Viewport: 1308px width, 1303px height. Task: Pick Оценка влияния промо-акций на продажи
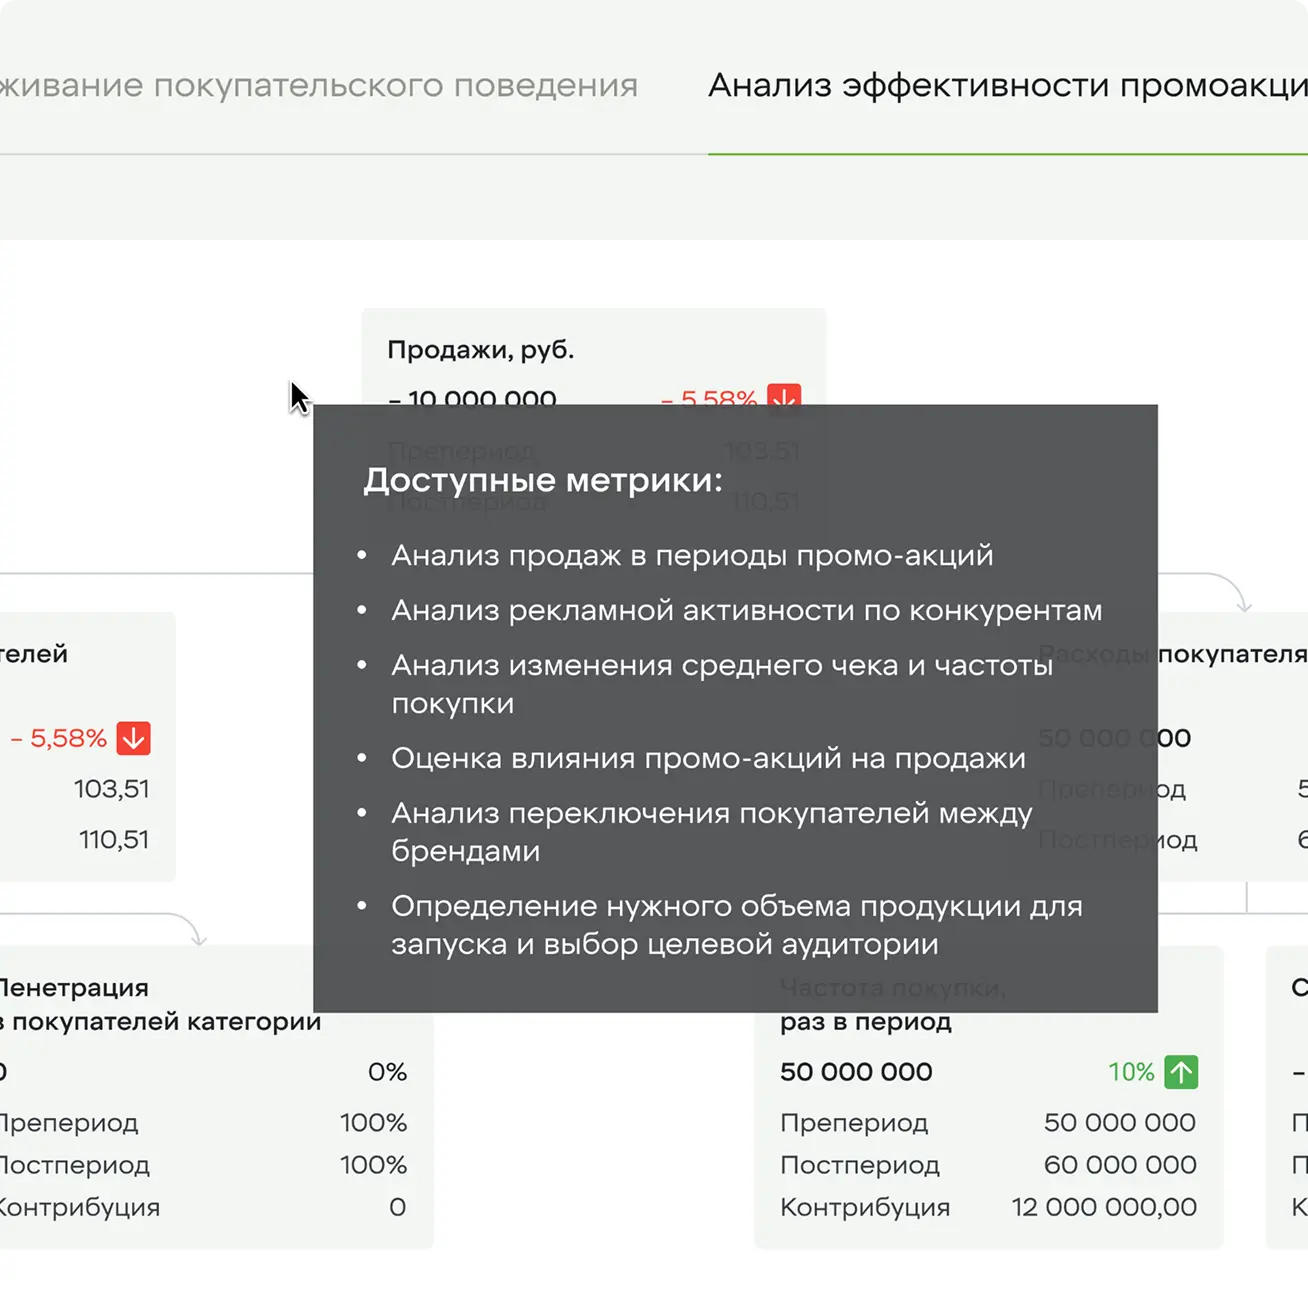(708, 758)
